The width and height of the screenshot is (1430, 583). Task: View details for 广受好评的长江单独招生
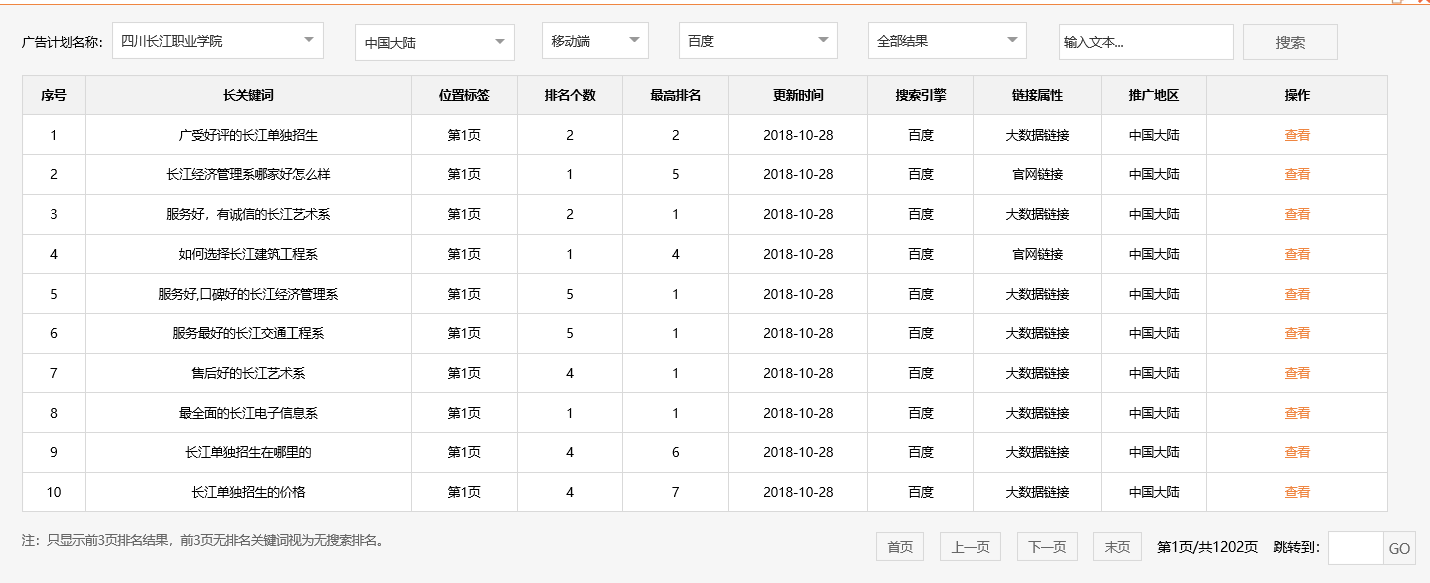pos(1296,134)
